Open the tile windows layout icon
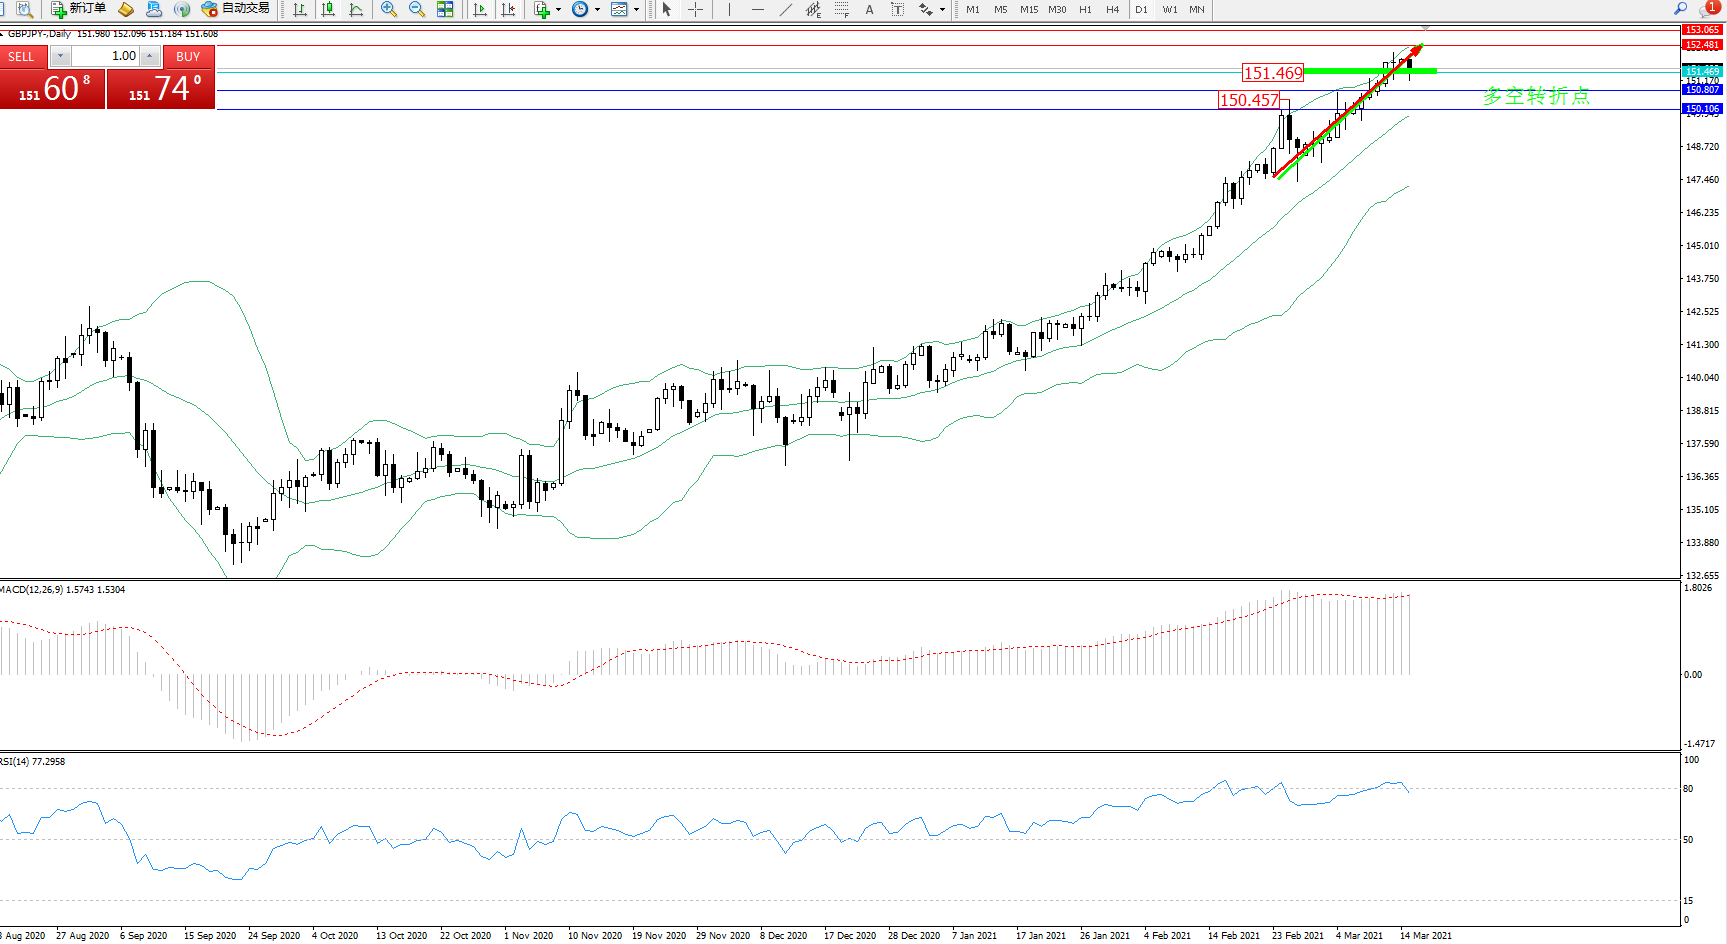This screenshot has height=944, width=1727. 445,9
